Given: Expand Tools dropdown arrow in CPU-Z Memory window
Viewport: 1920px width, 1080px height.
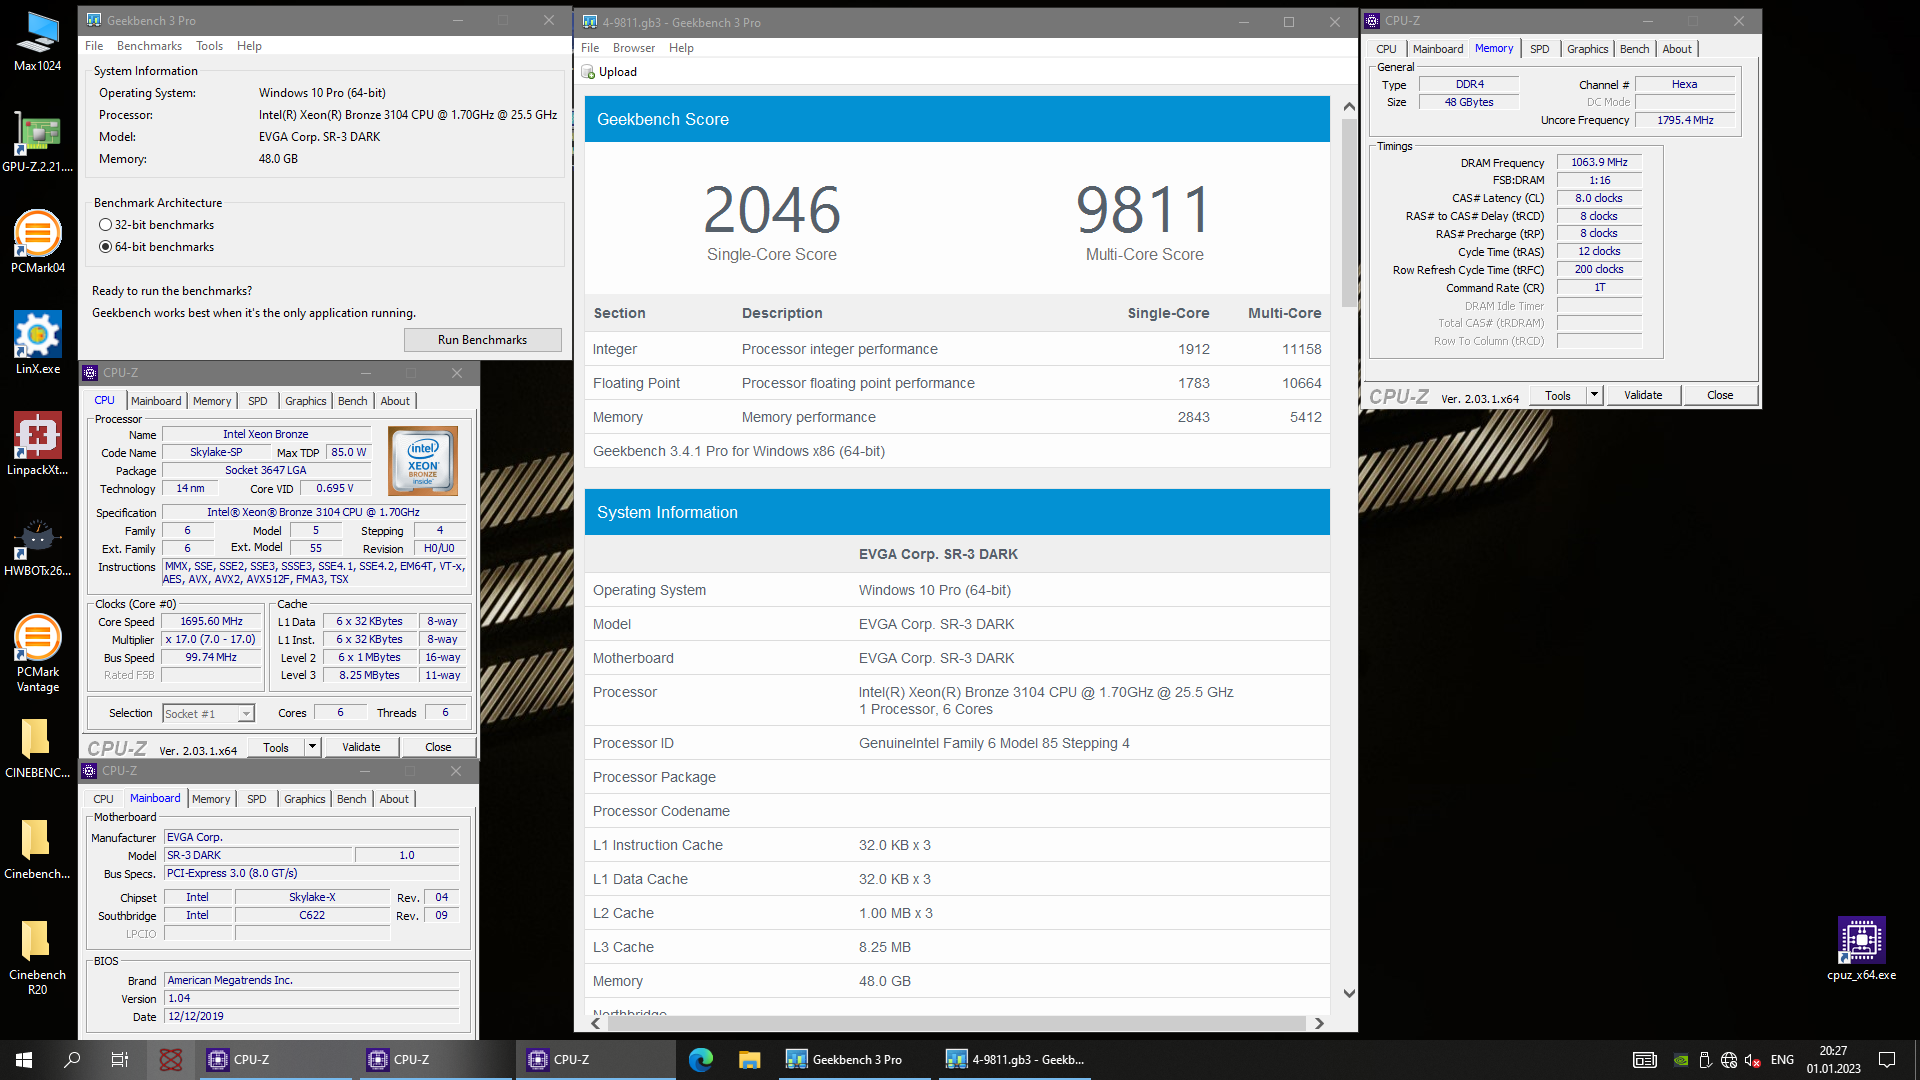Looking at the screenshot, I should click(1595, 395).
